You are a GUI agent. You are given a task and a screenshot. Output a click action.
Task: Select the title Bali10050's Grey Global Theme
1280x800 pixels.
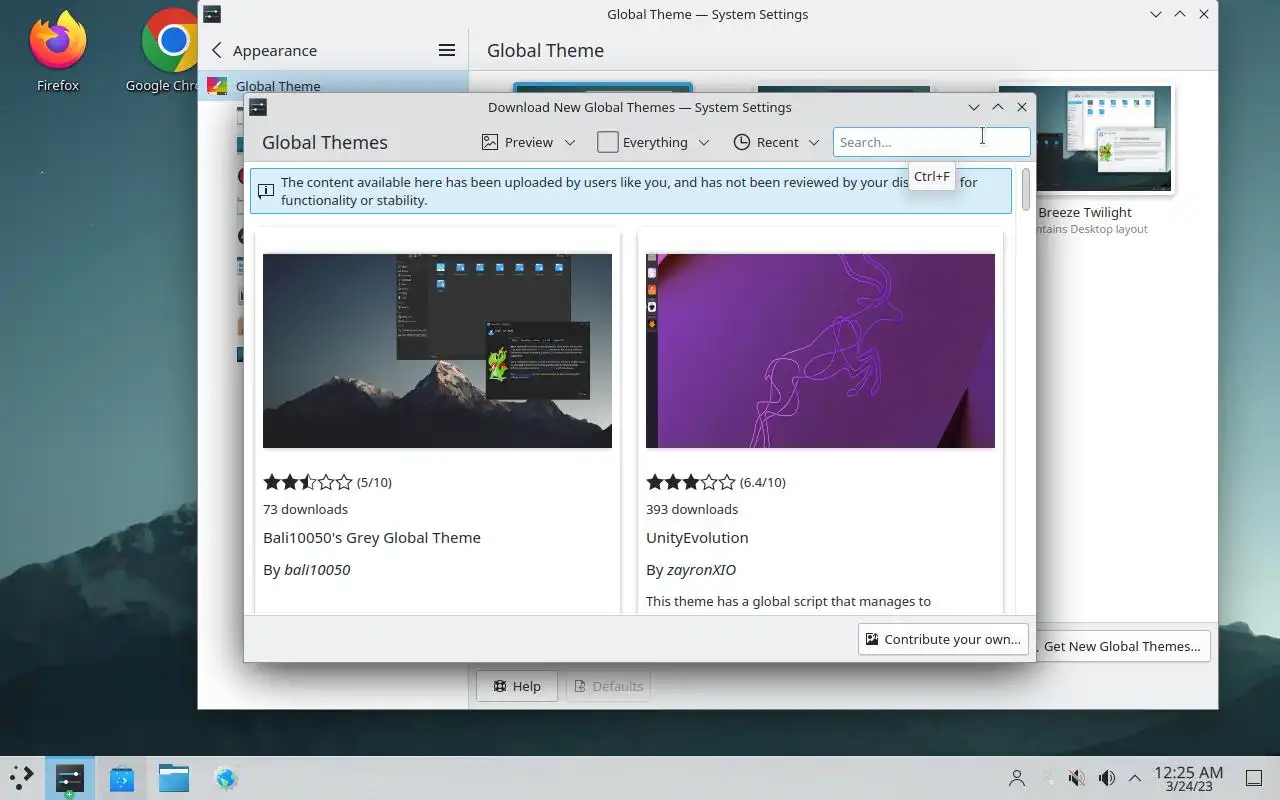(x=372, y=538)
